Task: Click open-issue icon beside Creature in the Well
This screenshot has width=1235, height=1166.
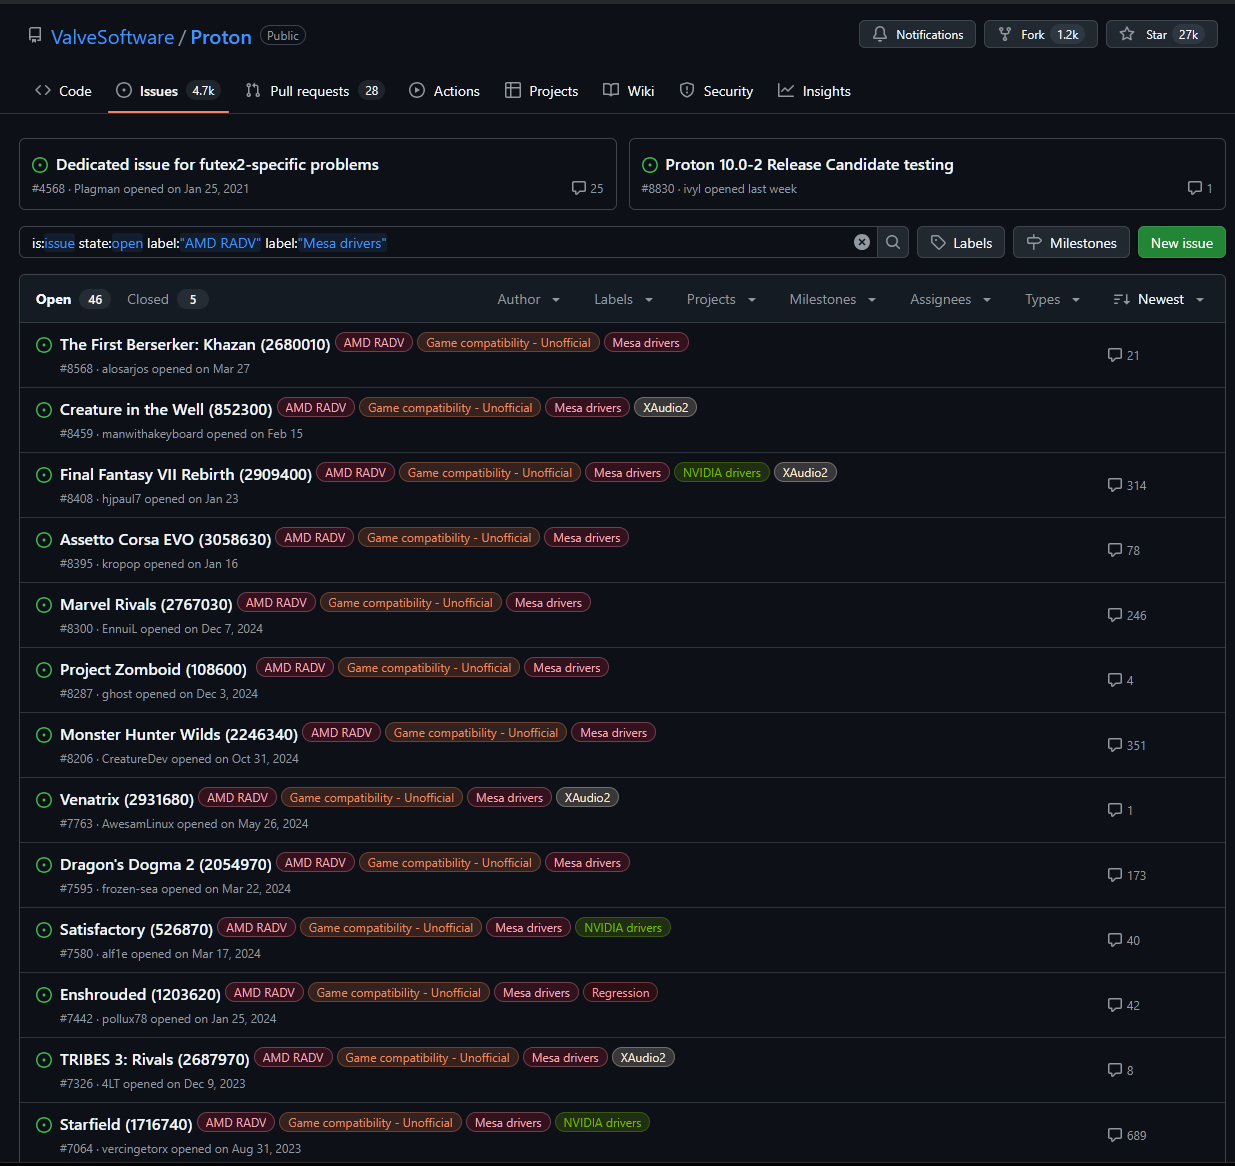Action: point(44,410)
